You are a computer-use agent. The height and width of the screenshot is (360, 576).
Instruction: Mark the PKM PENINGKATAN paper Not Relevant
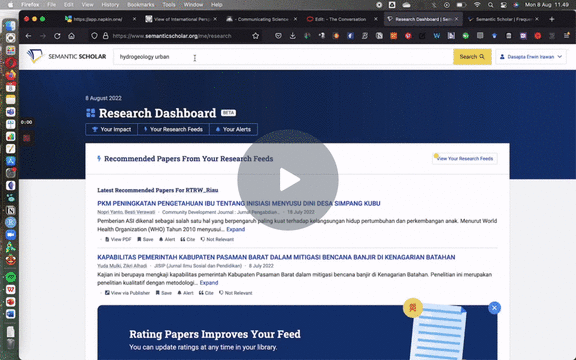(x=217, y=239)
